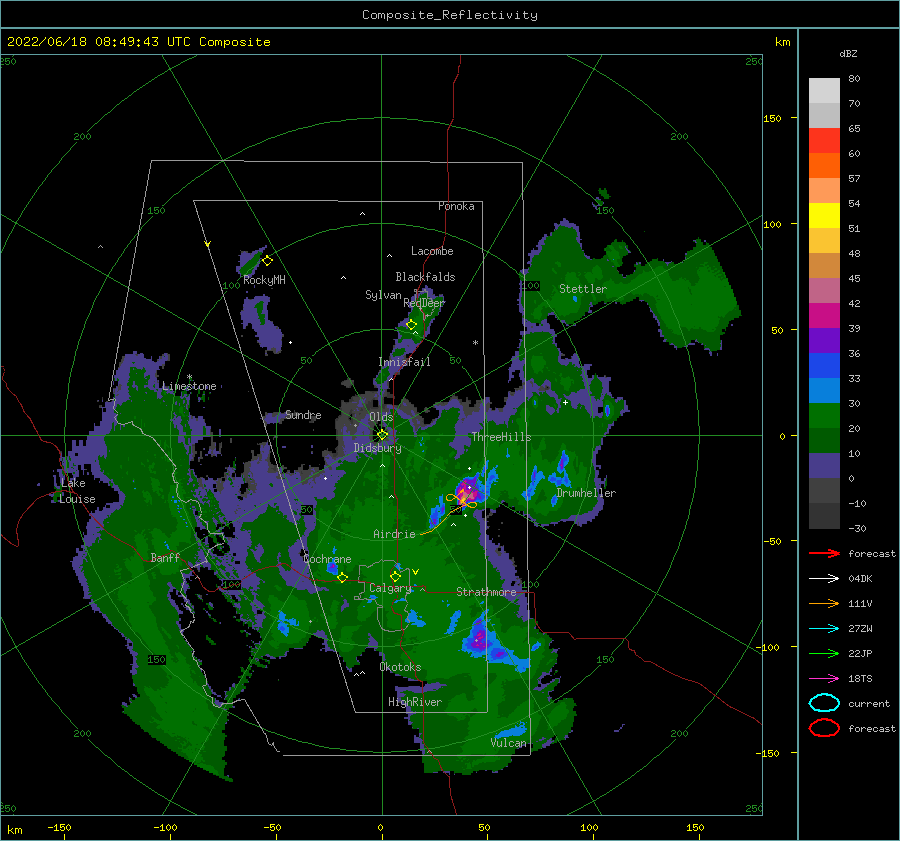Image resolution: width=900 pixels, height=841 pixels.
Task: Select the Drumheller label
Action: 586,493
